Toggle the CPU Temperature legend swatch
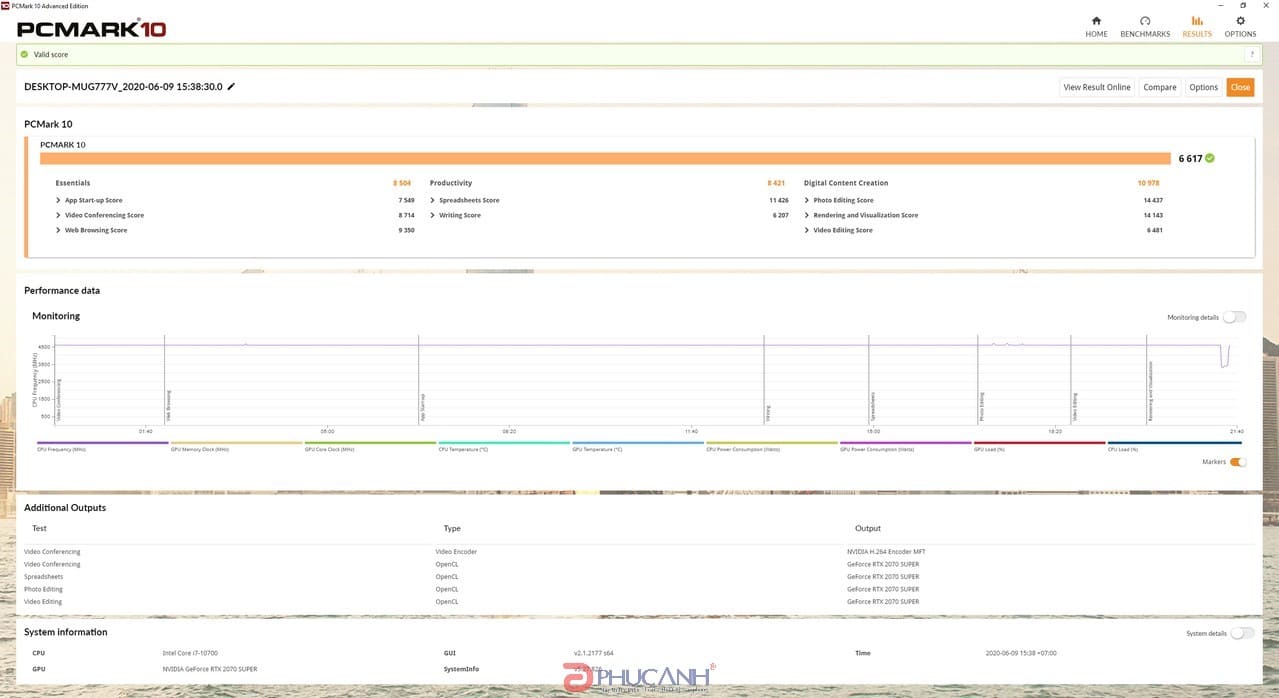 pos(504,443)
